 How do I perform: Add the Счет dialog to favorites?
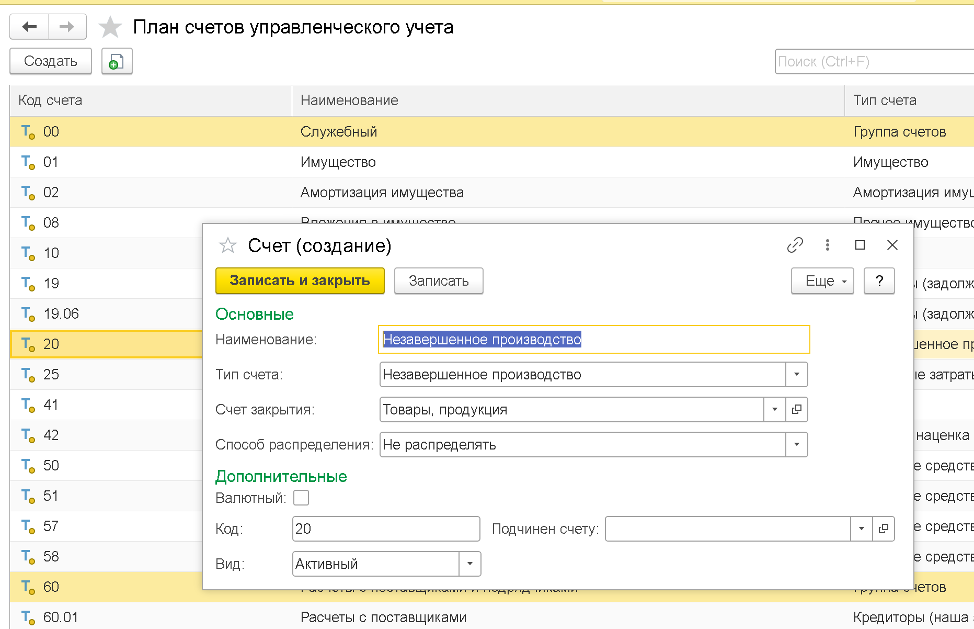(227, 246)
